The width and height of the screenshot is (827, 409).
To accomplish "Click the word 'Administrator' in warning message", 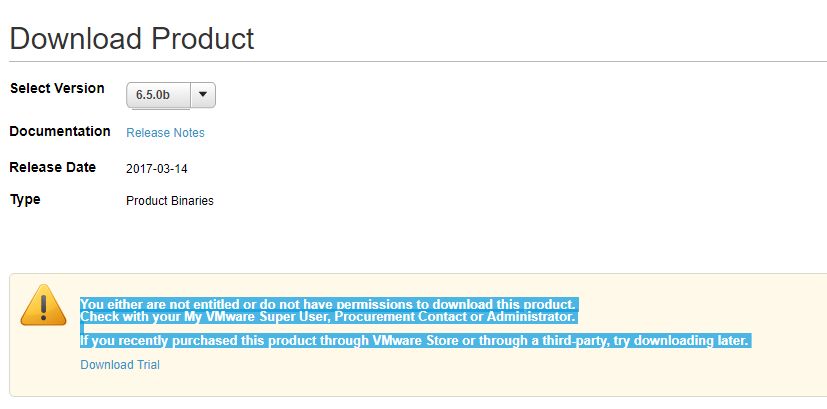I will click(530, 317).
